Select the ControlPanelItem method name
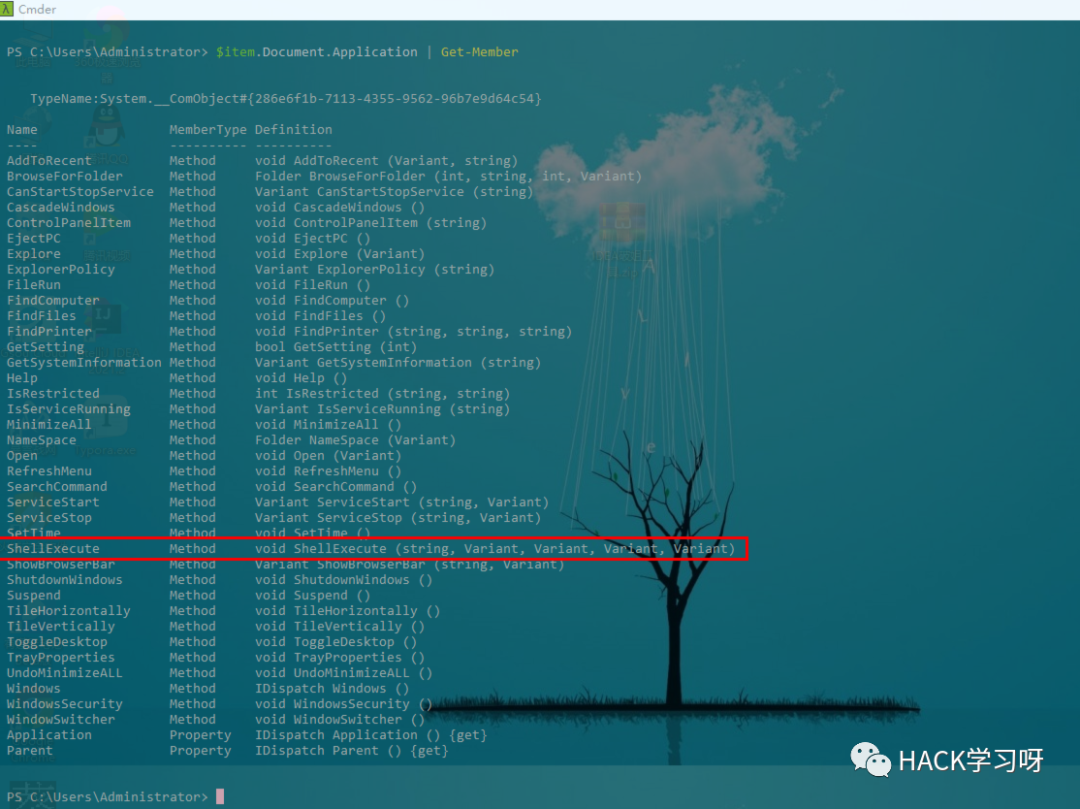The width and height of the screenshot is (1080, 809). coord(69,222)
